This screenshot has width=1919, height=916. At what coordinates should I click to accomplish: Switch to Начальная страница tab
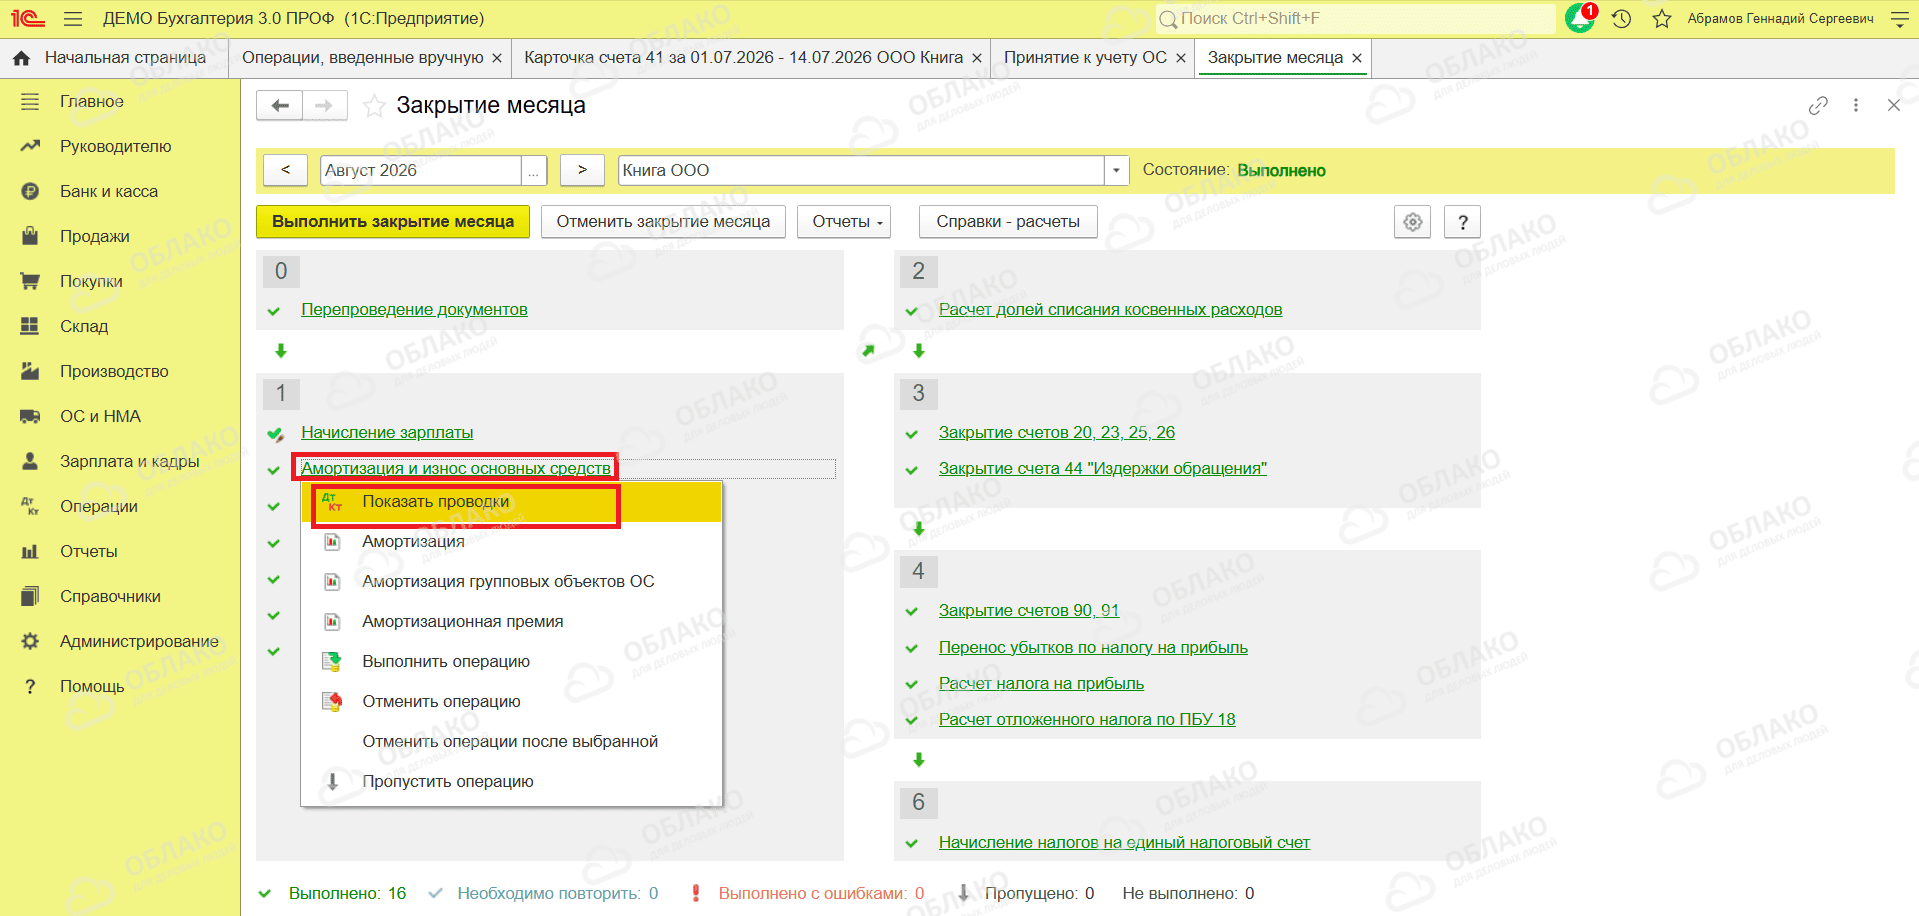click(114, 58)
